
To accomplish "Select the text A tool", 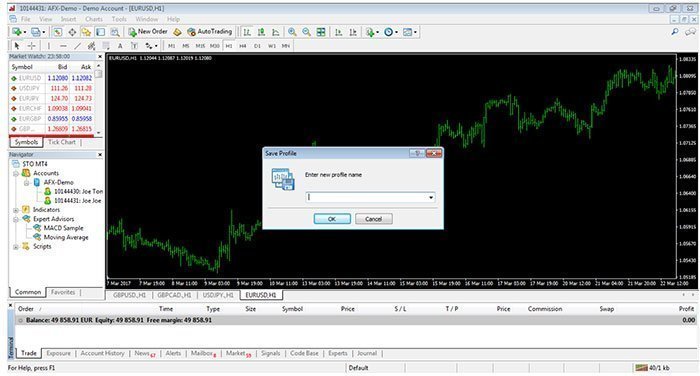I will point(120,46).
